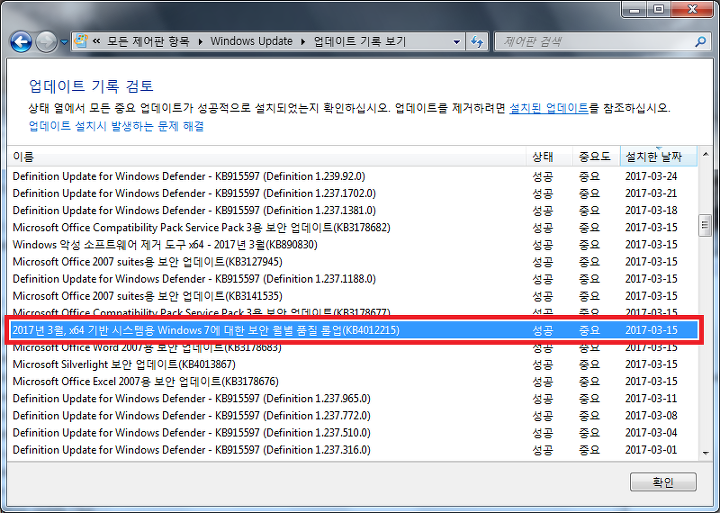Sort by the 상태 column header
This screenshot has height=513, width=720.
tap(549, 157)
